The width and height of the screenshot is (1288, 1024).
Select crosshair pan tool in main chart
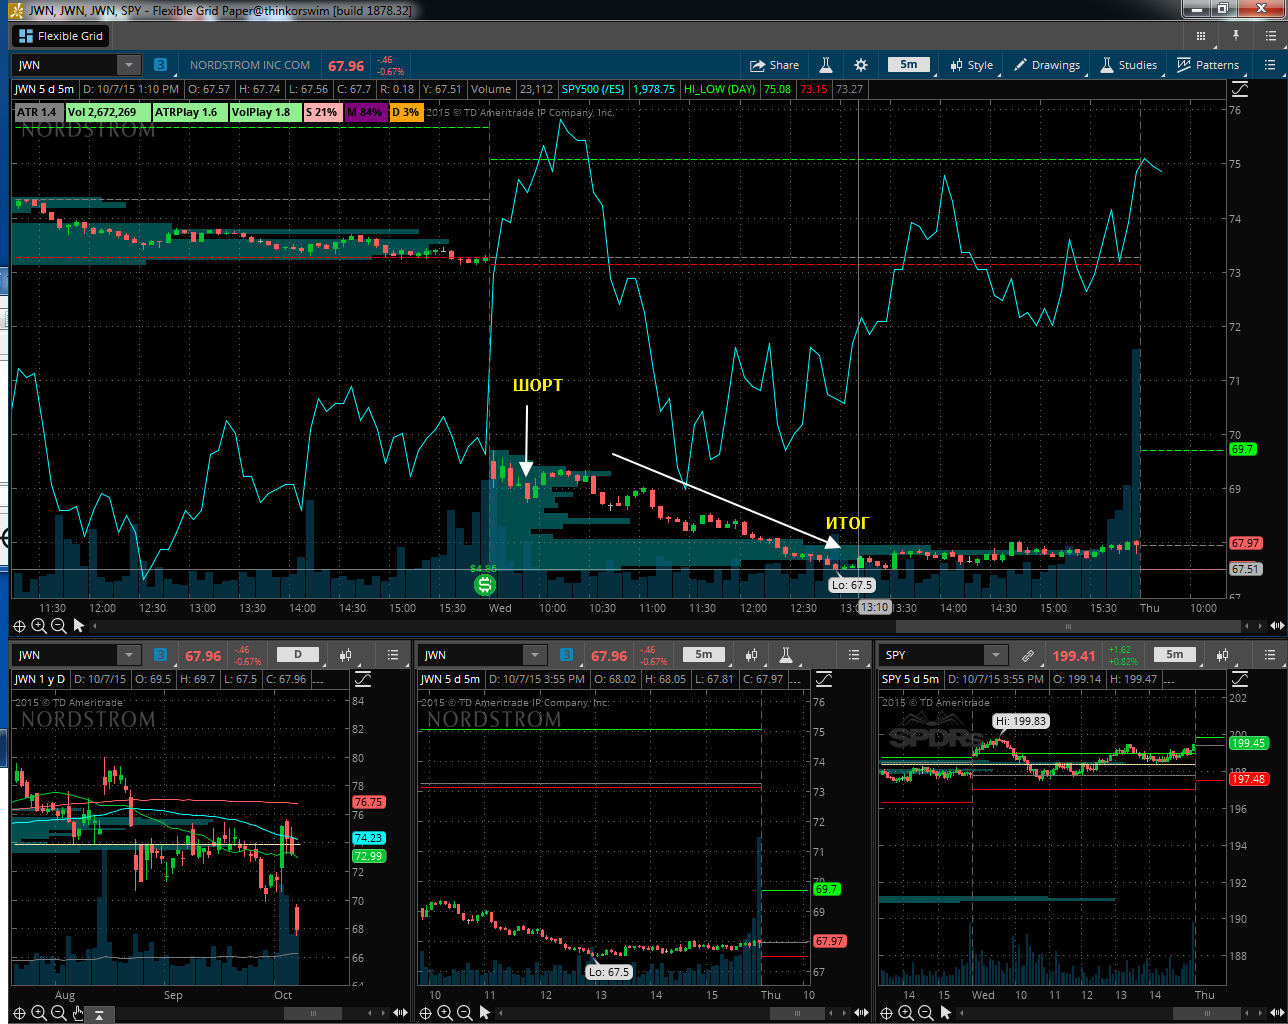19,626
